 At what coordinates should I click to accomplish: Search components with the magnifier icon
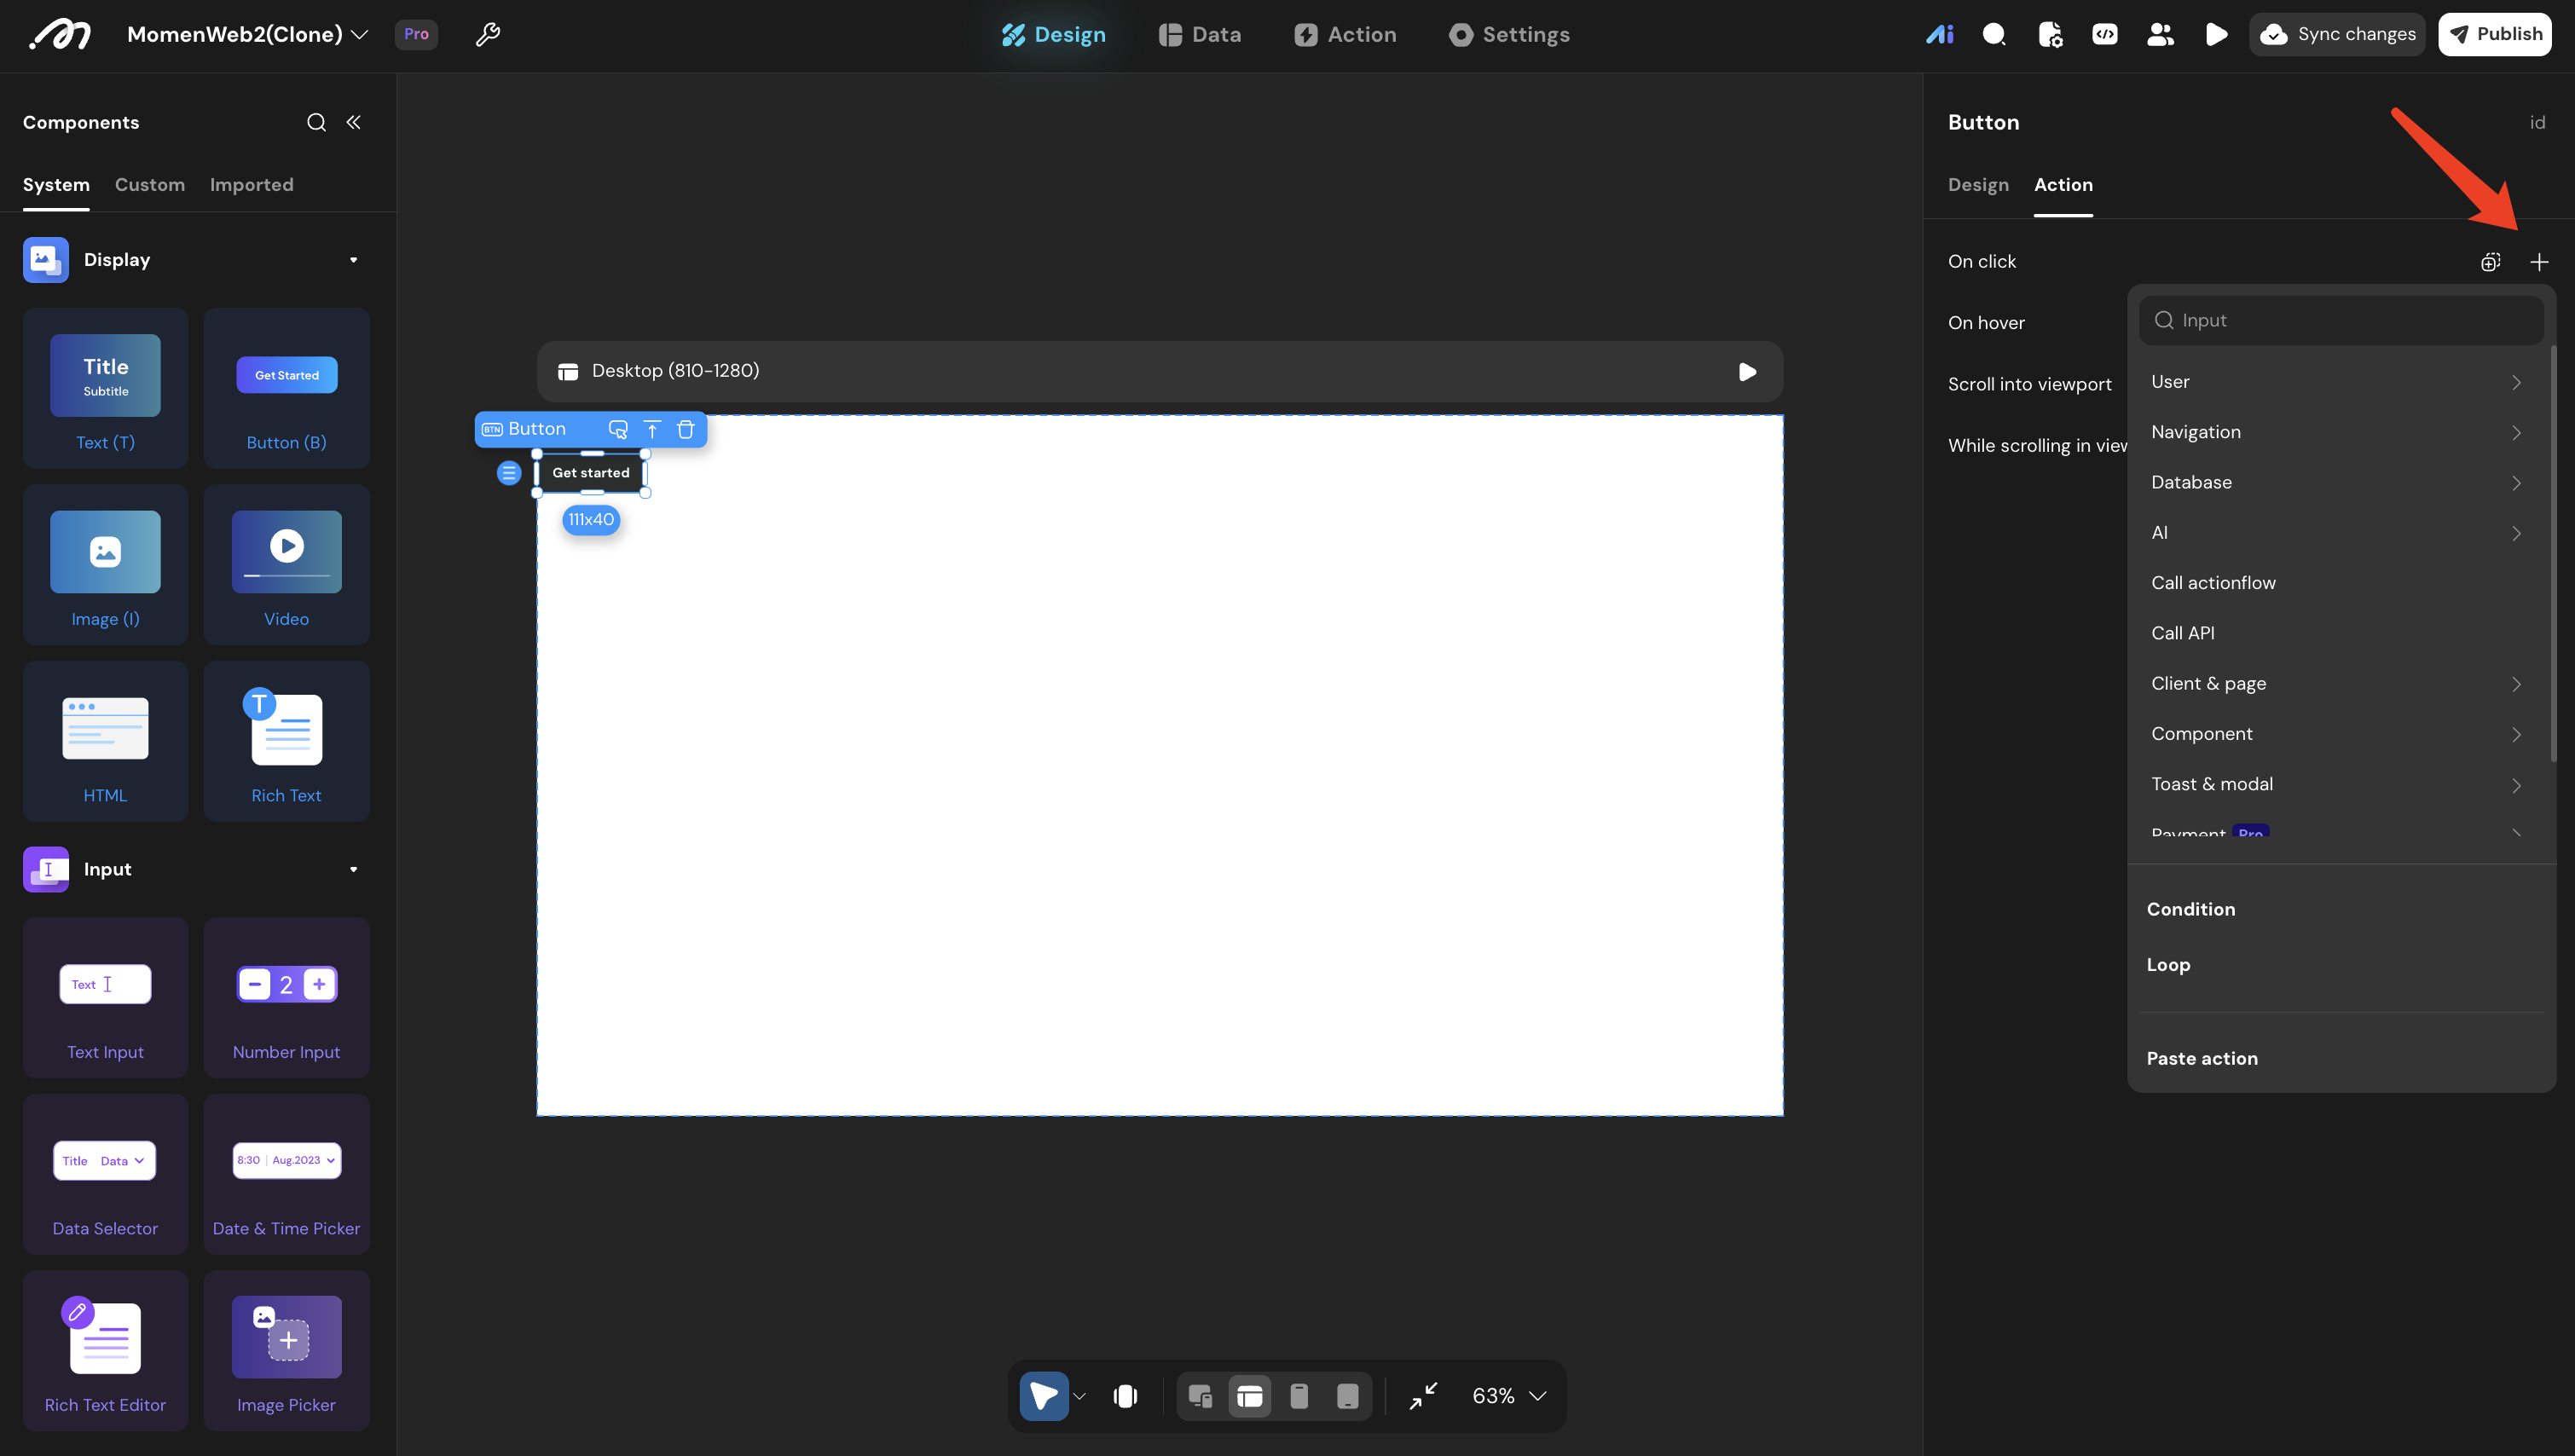click(316, 122)
